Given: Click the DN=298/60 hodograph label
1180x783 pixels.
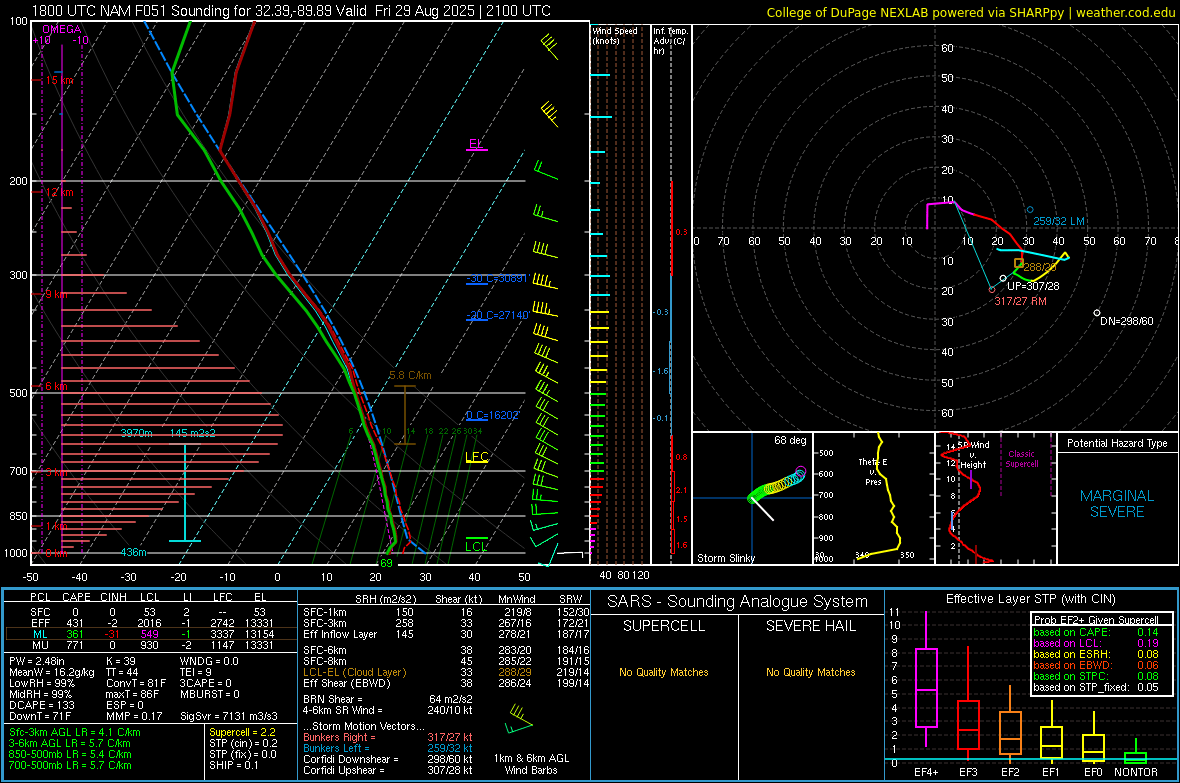Looking at the screenshot, I should click(x=1127, y=321).
